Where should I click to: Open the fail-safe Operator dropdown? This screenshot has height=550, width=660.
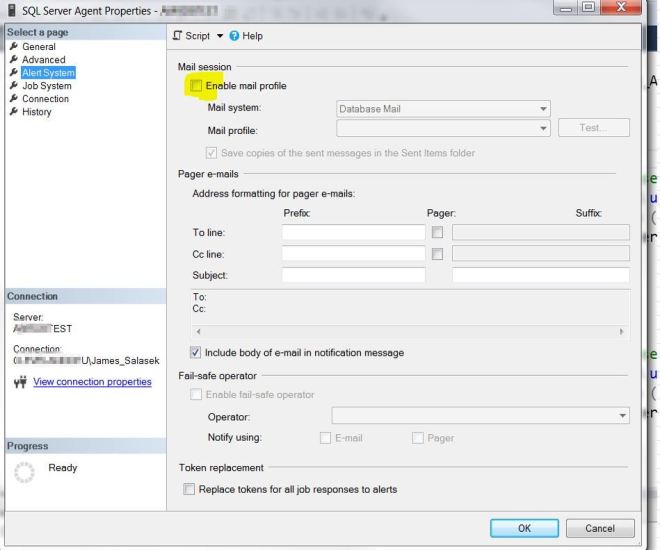click(x=623, y=415)
